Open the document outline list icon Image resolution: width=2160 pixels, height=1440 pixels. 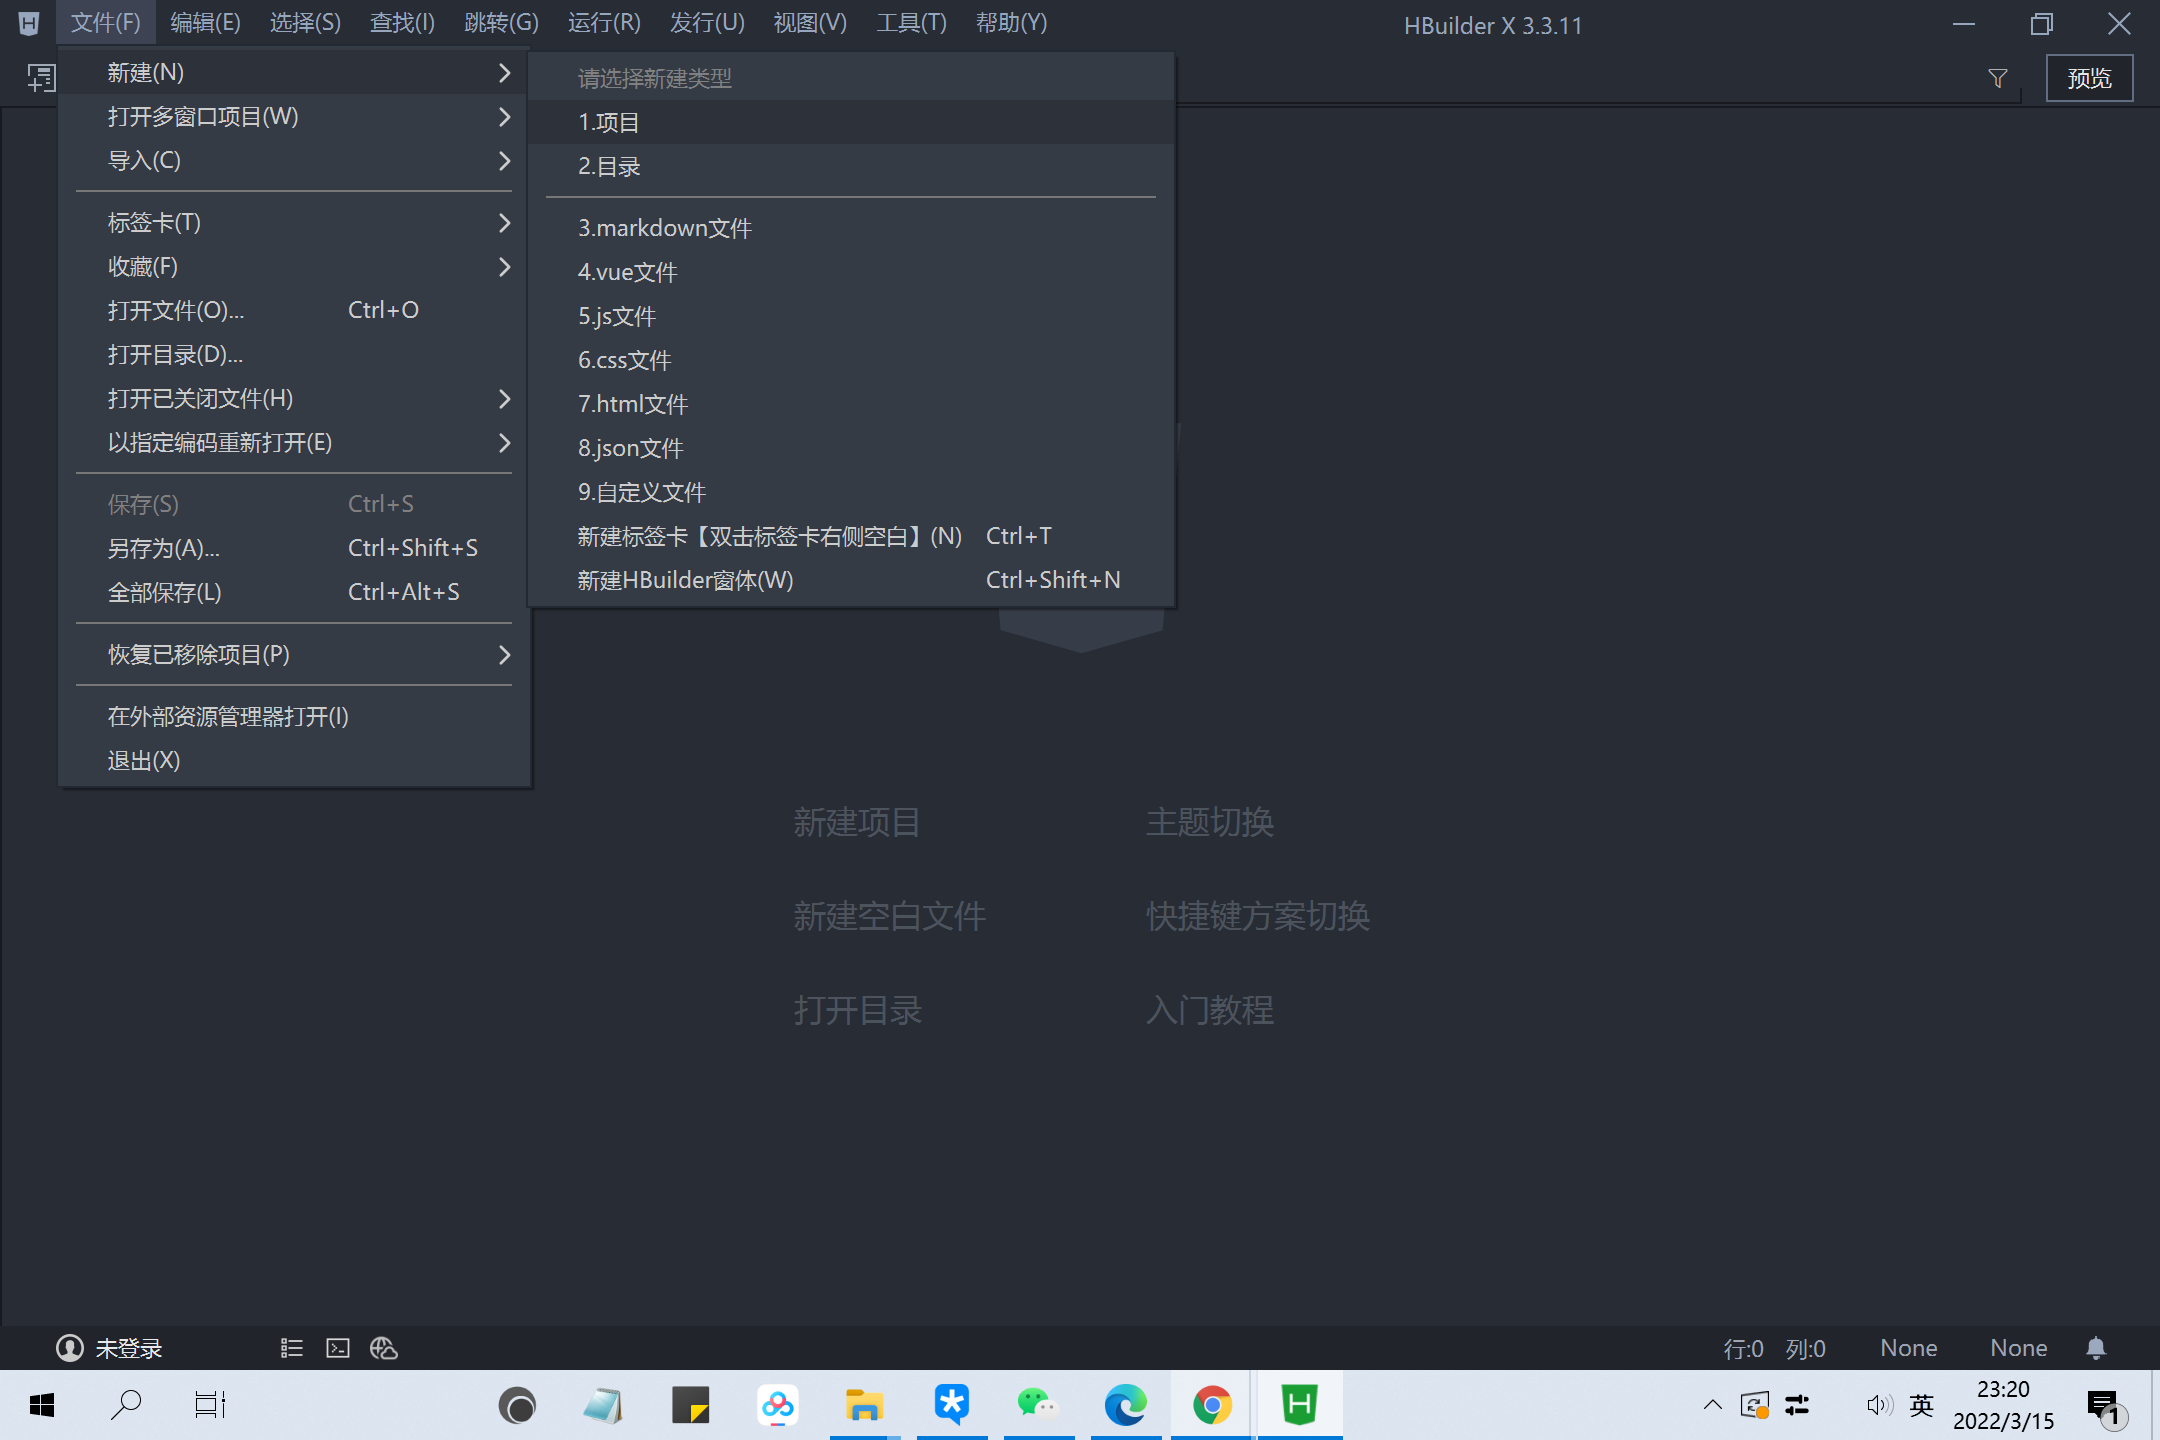pyautogui.click(x=291, y=1348)
